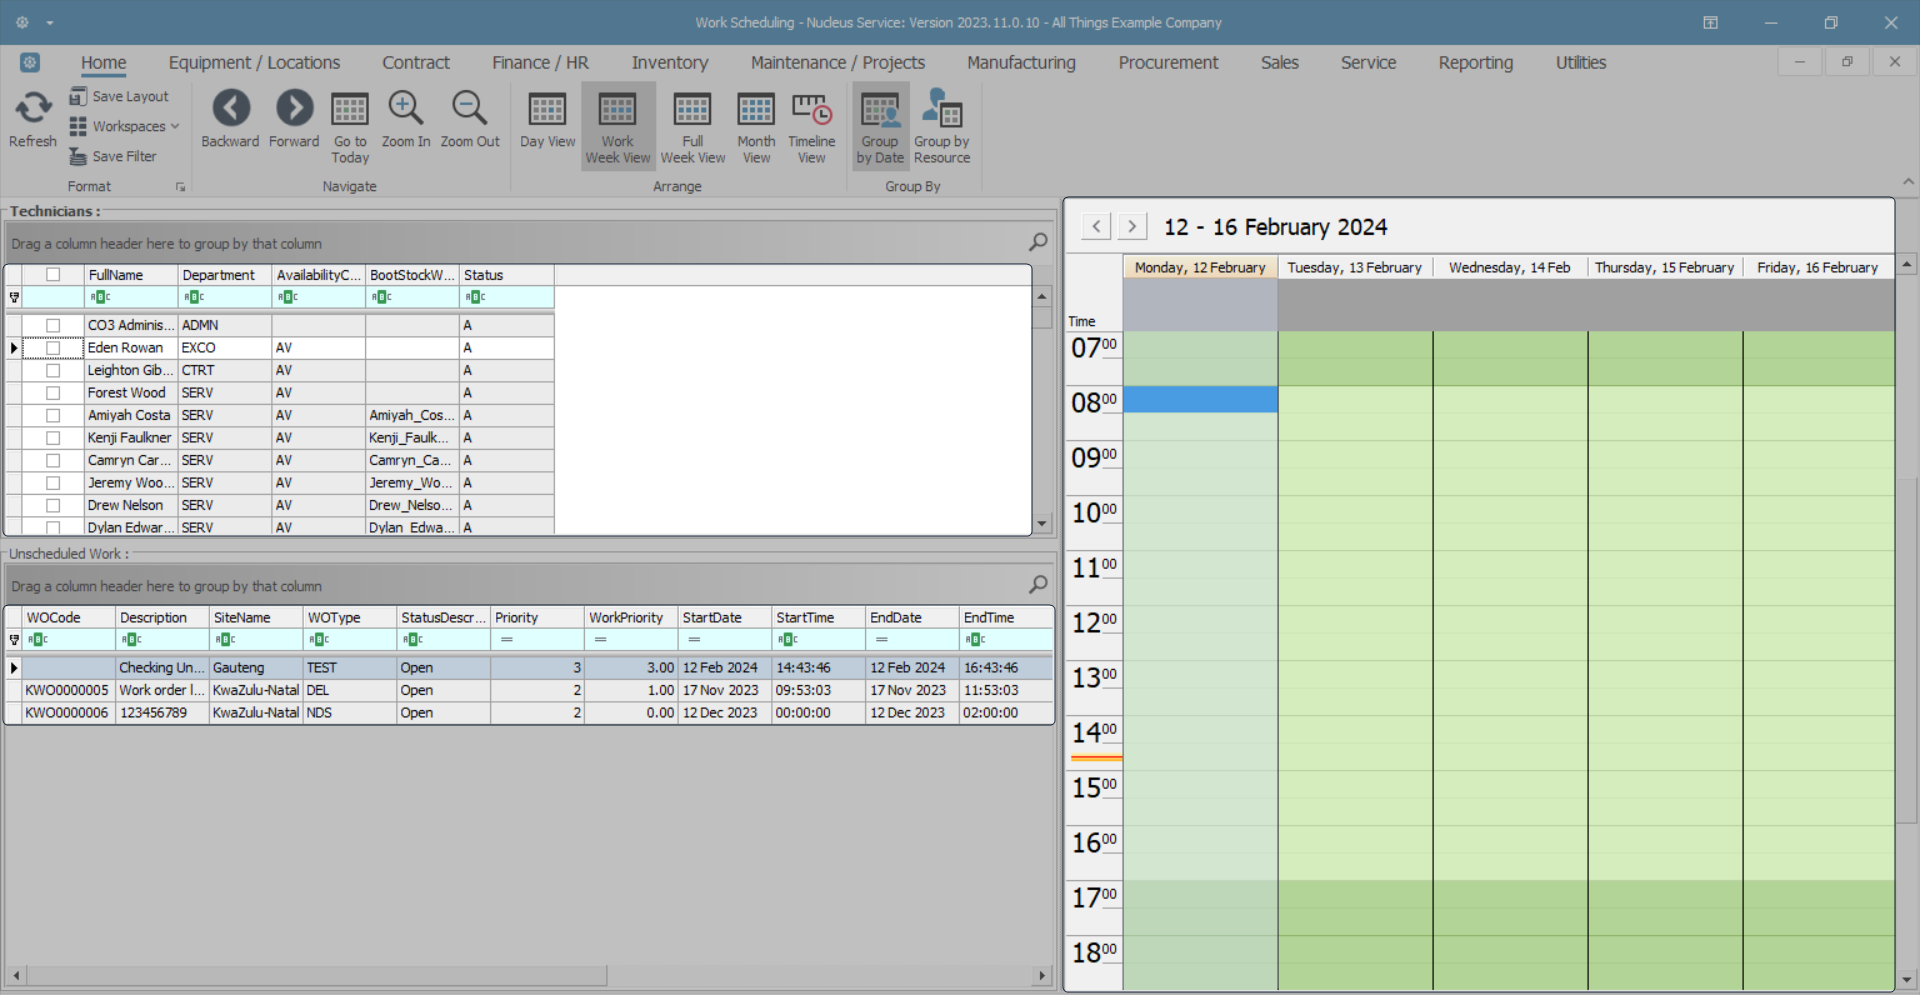Open the Maintenance / Projects tab

pyautogui.click(x=838, y=62)
